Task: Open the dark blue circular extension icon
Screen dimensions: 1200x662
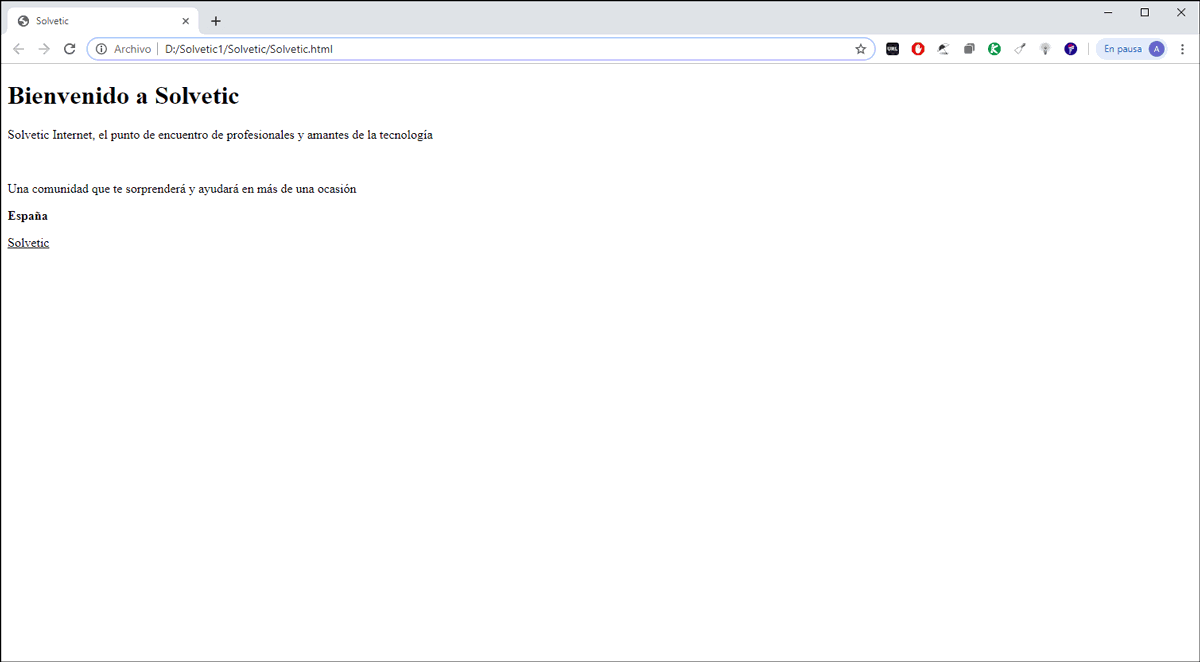Action: pyautogui.click(x=1070, y=49)
